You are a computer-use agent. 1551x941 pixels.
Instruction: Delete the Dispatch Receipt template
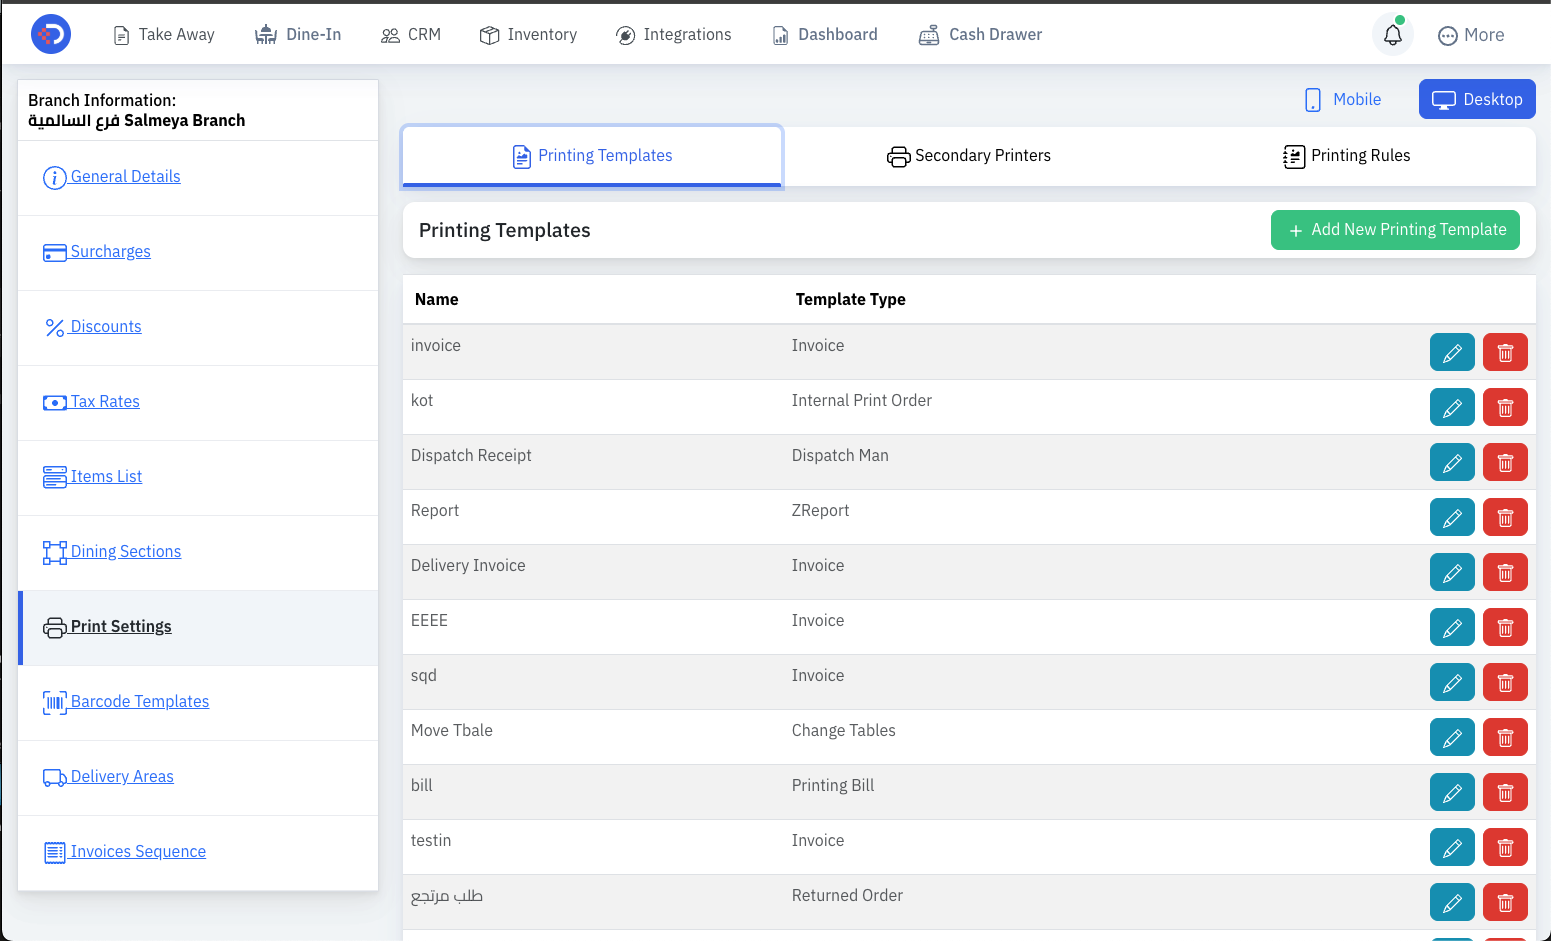(x=1505, y=462)
